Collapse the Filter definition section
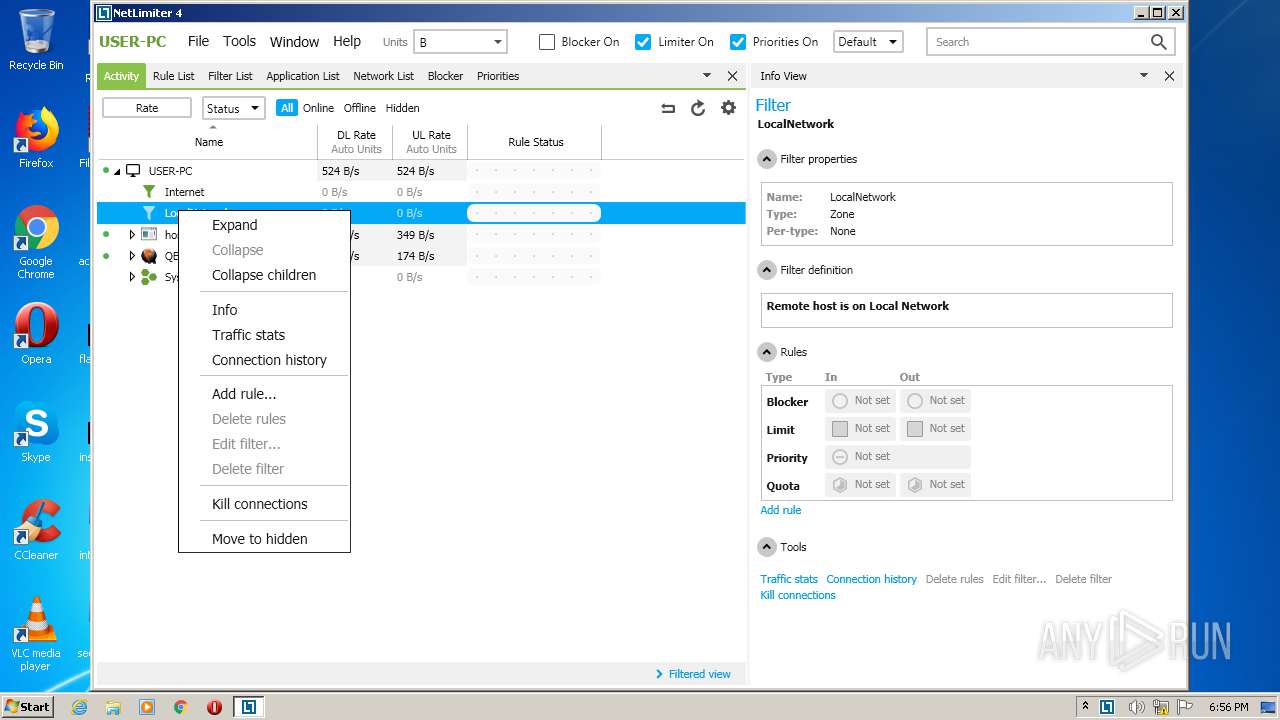The image size is (1280, 720). (767, 270)
